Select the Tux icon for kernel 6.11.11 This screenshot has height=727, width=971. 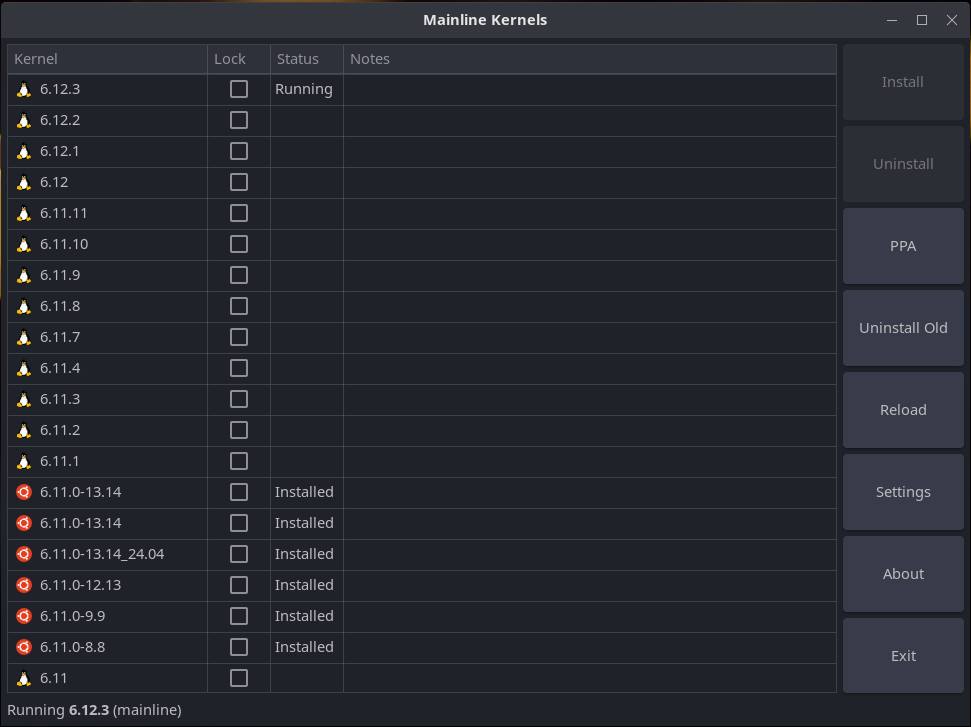(x=24, y=214)
